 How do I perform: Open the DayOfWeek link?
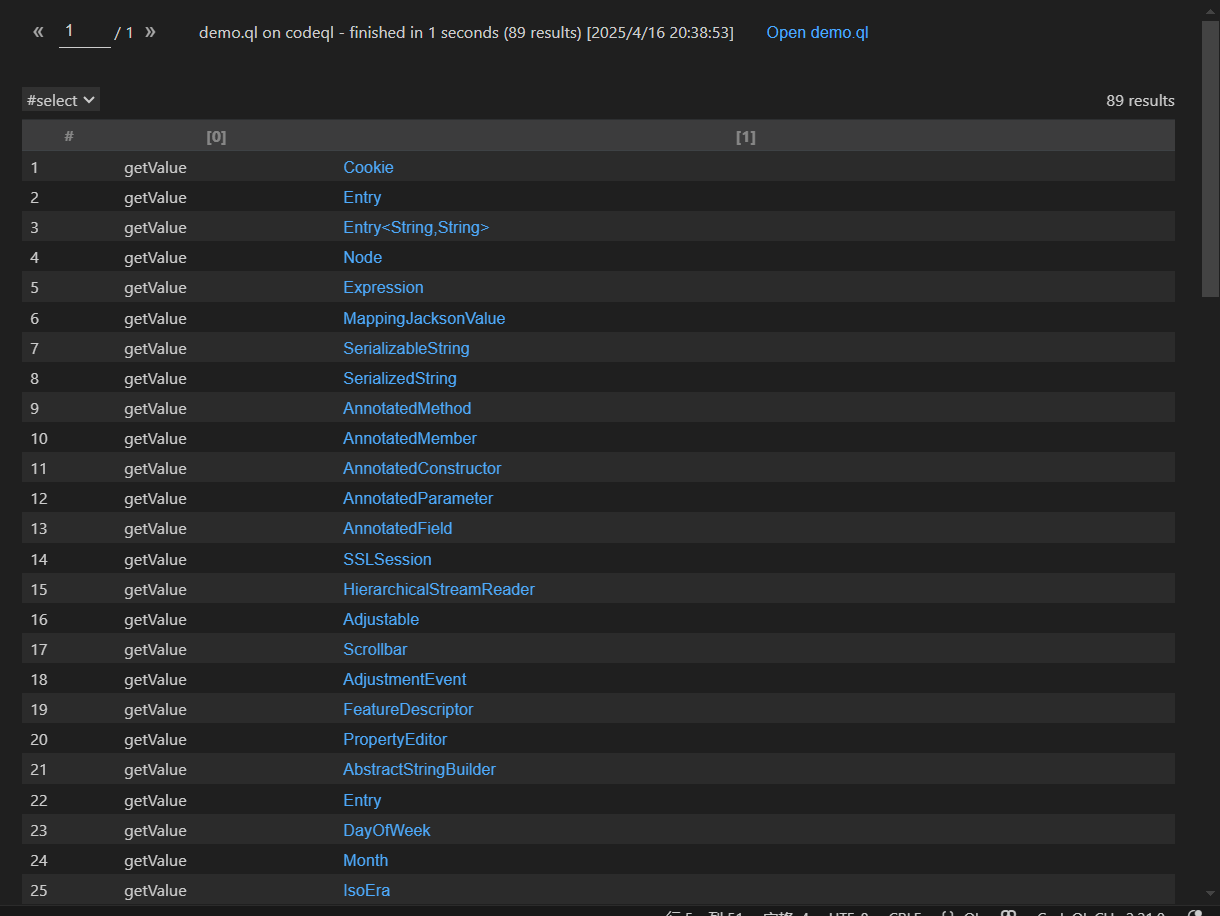click(387, 830)
